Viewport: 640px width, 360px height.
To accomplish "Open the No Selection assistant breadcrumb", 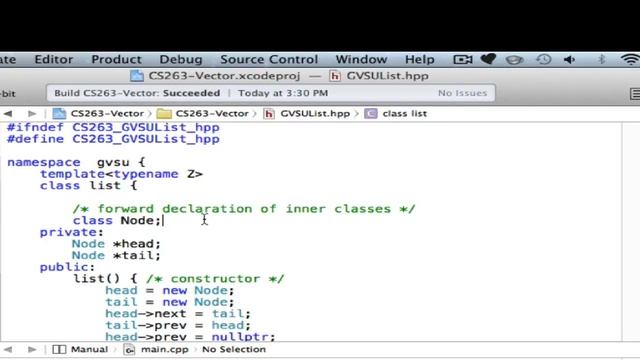I will (234, 349).
